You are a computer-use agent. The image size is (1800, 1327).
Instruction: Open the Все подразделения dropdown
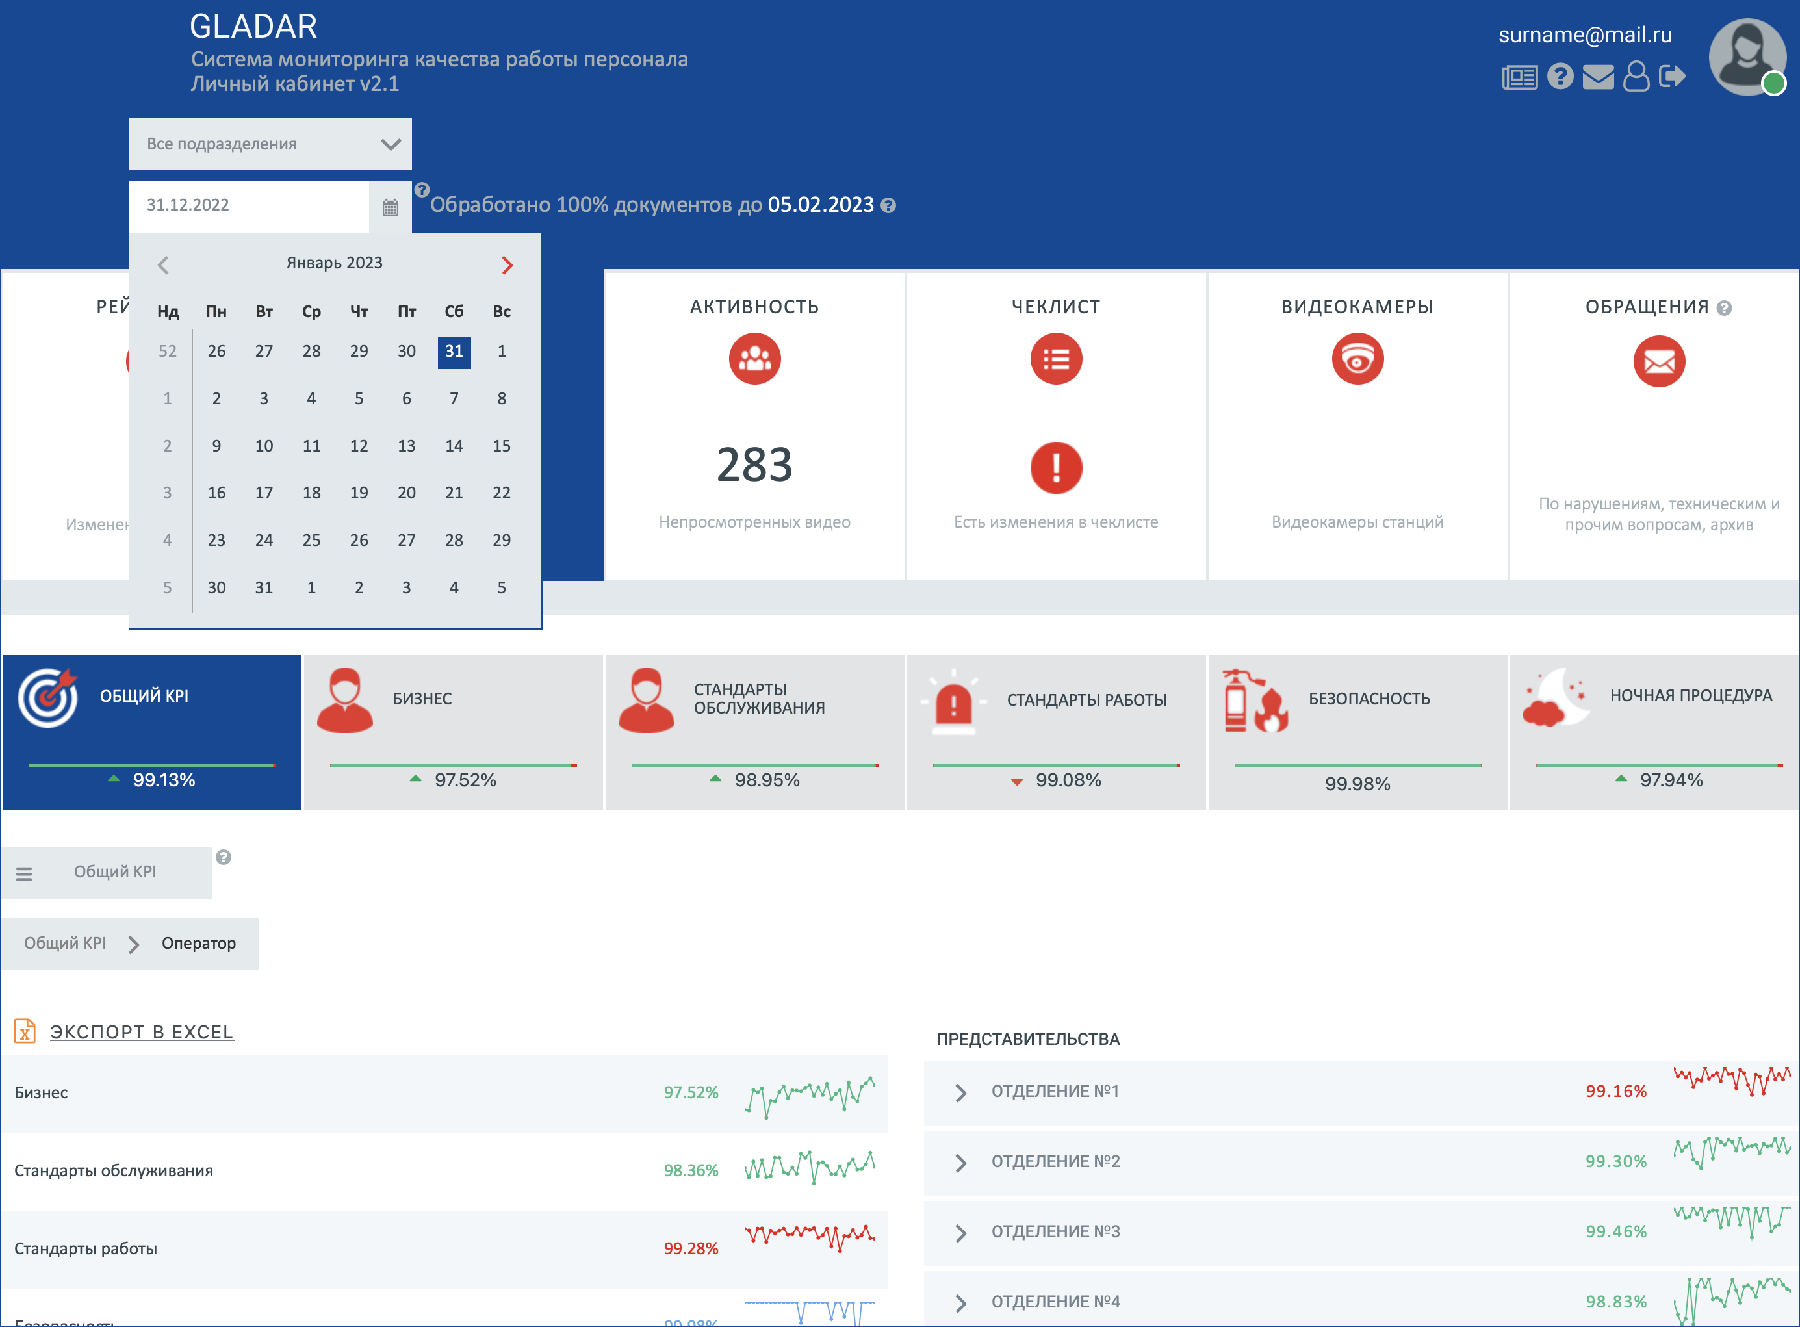(270, 144)
